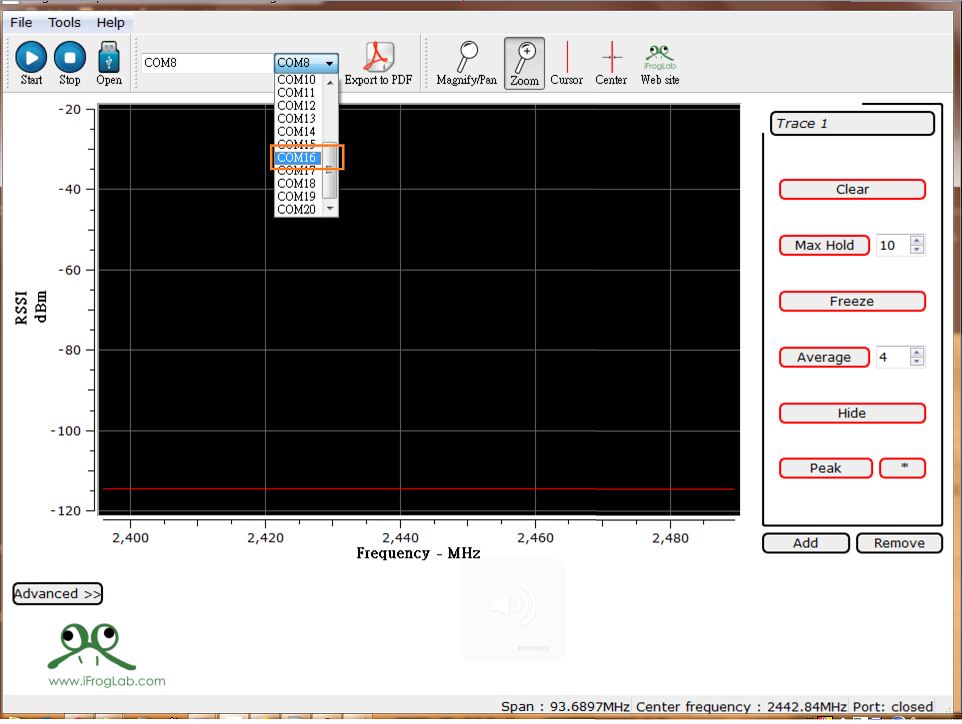The image size is (962, 724).
Task: Open the File menu
Action: pos(21,22)
